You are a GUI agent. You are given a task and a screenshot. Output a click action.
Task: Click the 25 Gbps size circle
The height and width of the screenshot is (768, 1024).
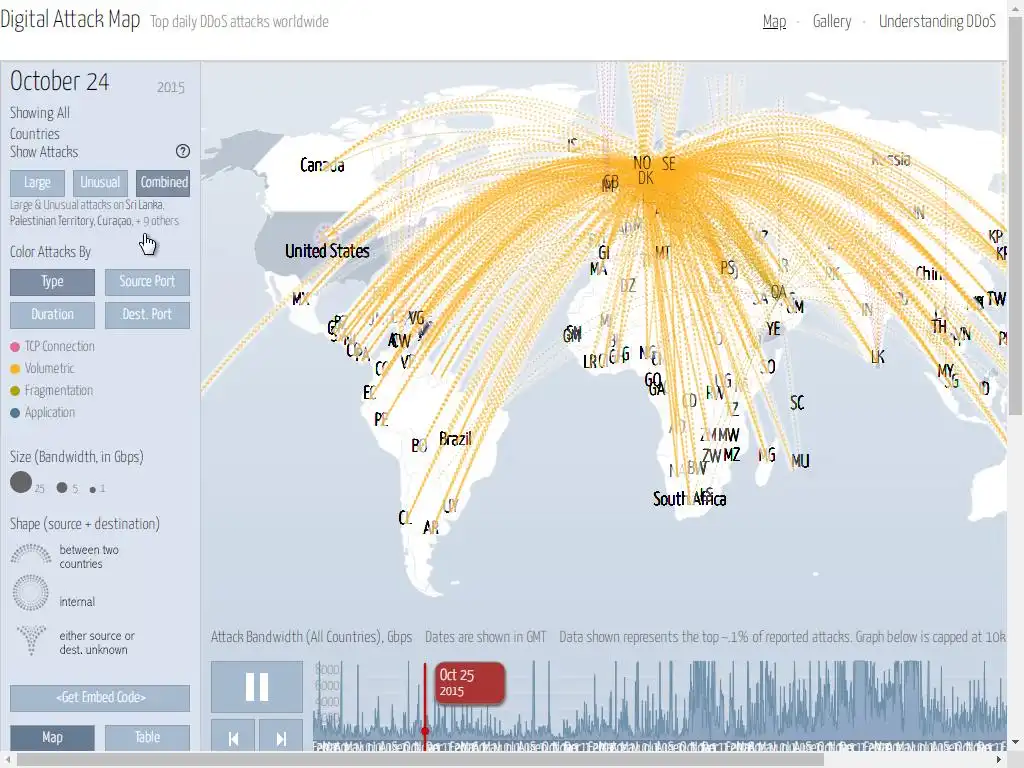click(x=21, y=483)
